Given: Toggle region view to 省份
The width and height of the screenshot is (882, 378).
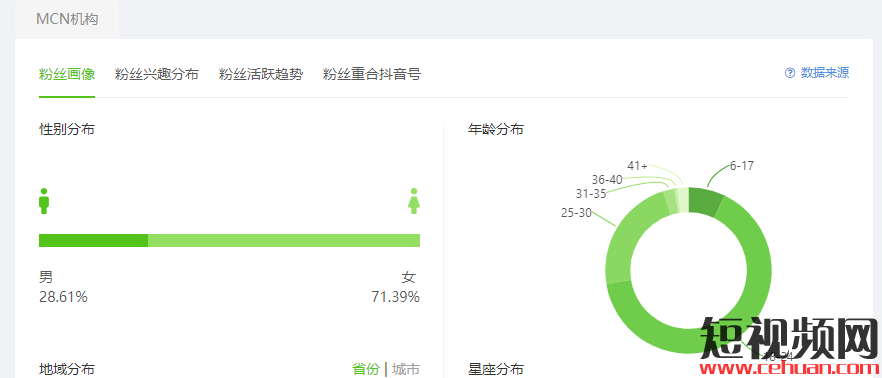Looking at the screenshot, I should pyautogui.click(x=366, y=369).
